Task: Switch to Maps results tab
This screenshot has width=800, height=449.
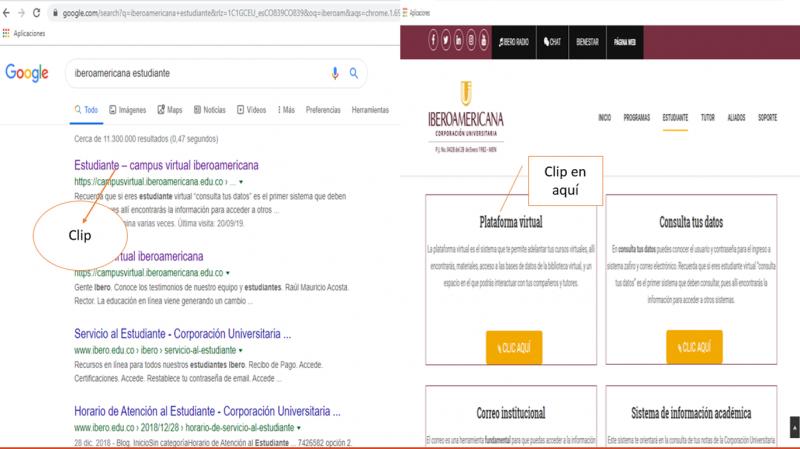Action: [170, 110]
